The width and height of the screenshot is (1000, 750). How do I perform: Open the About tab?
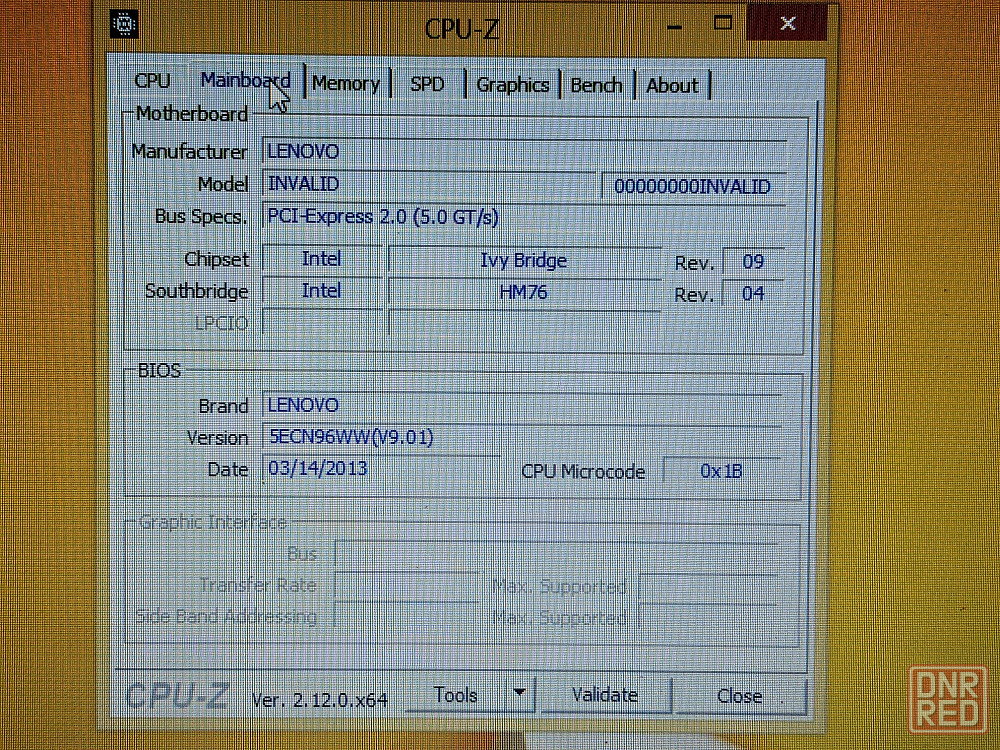672,85
